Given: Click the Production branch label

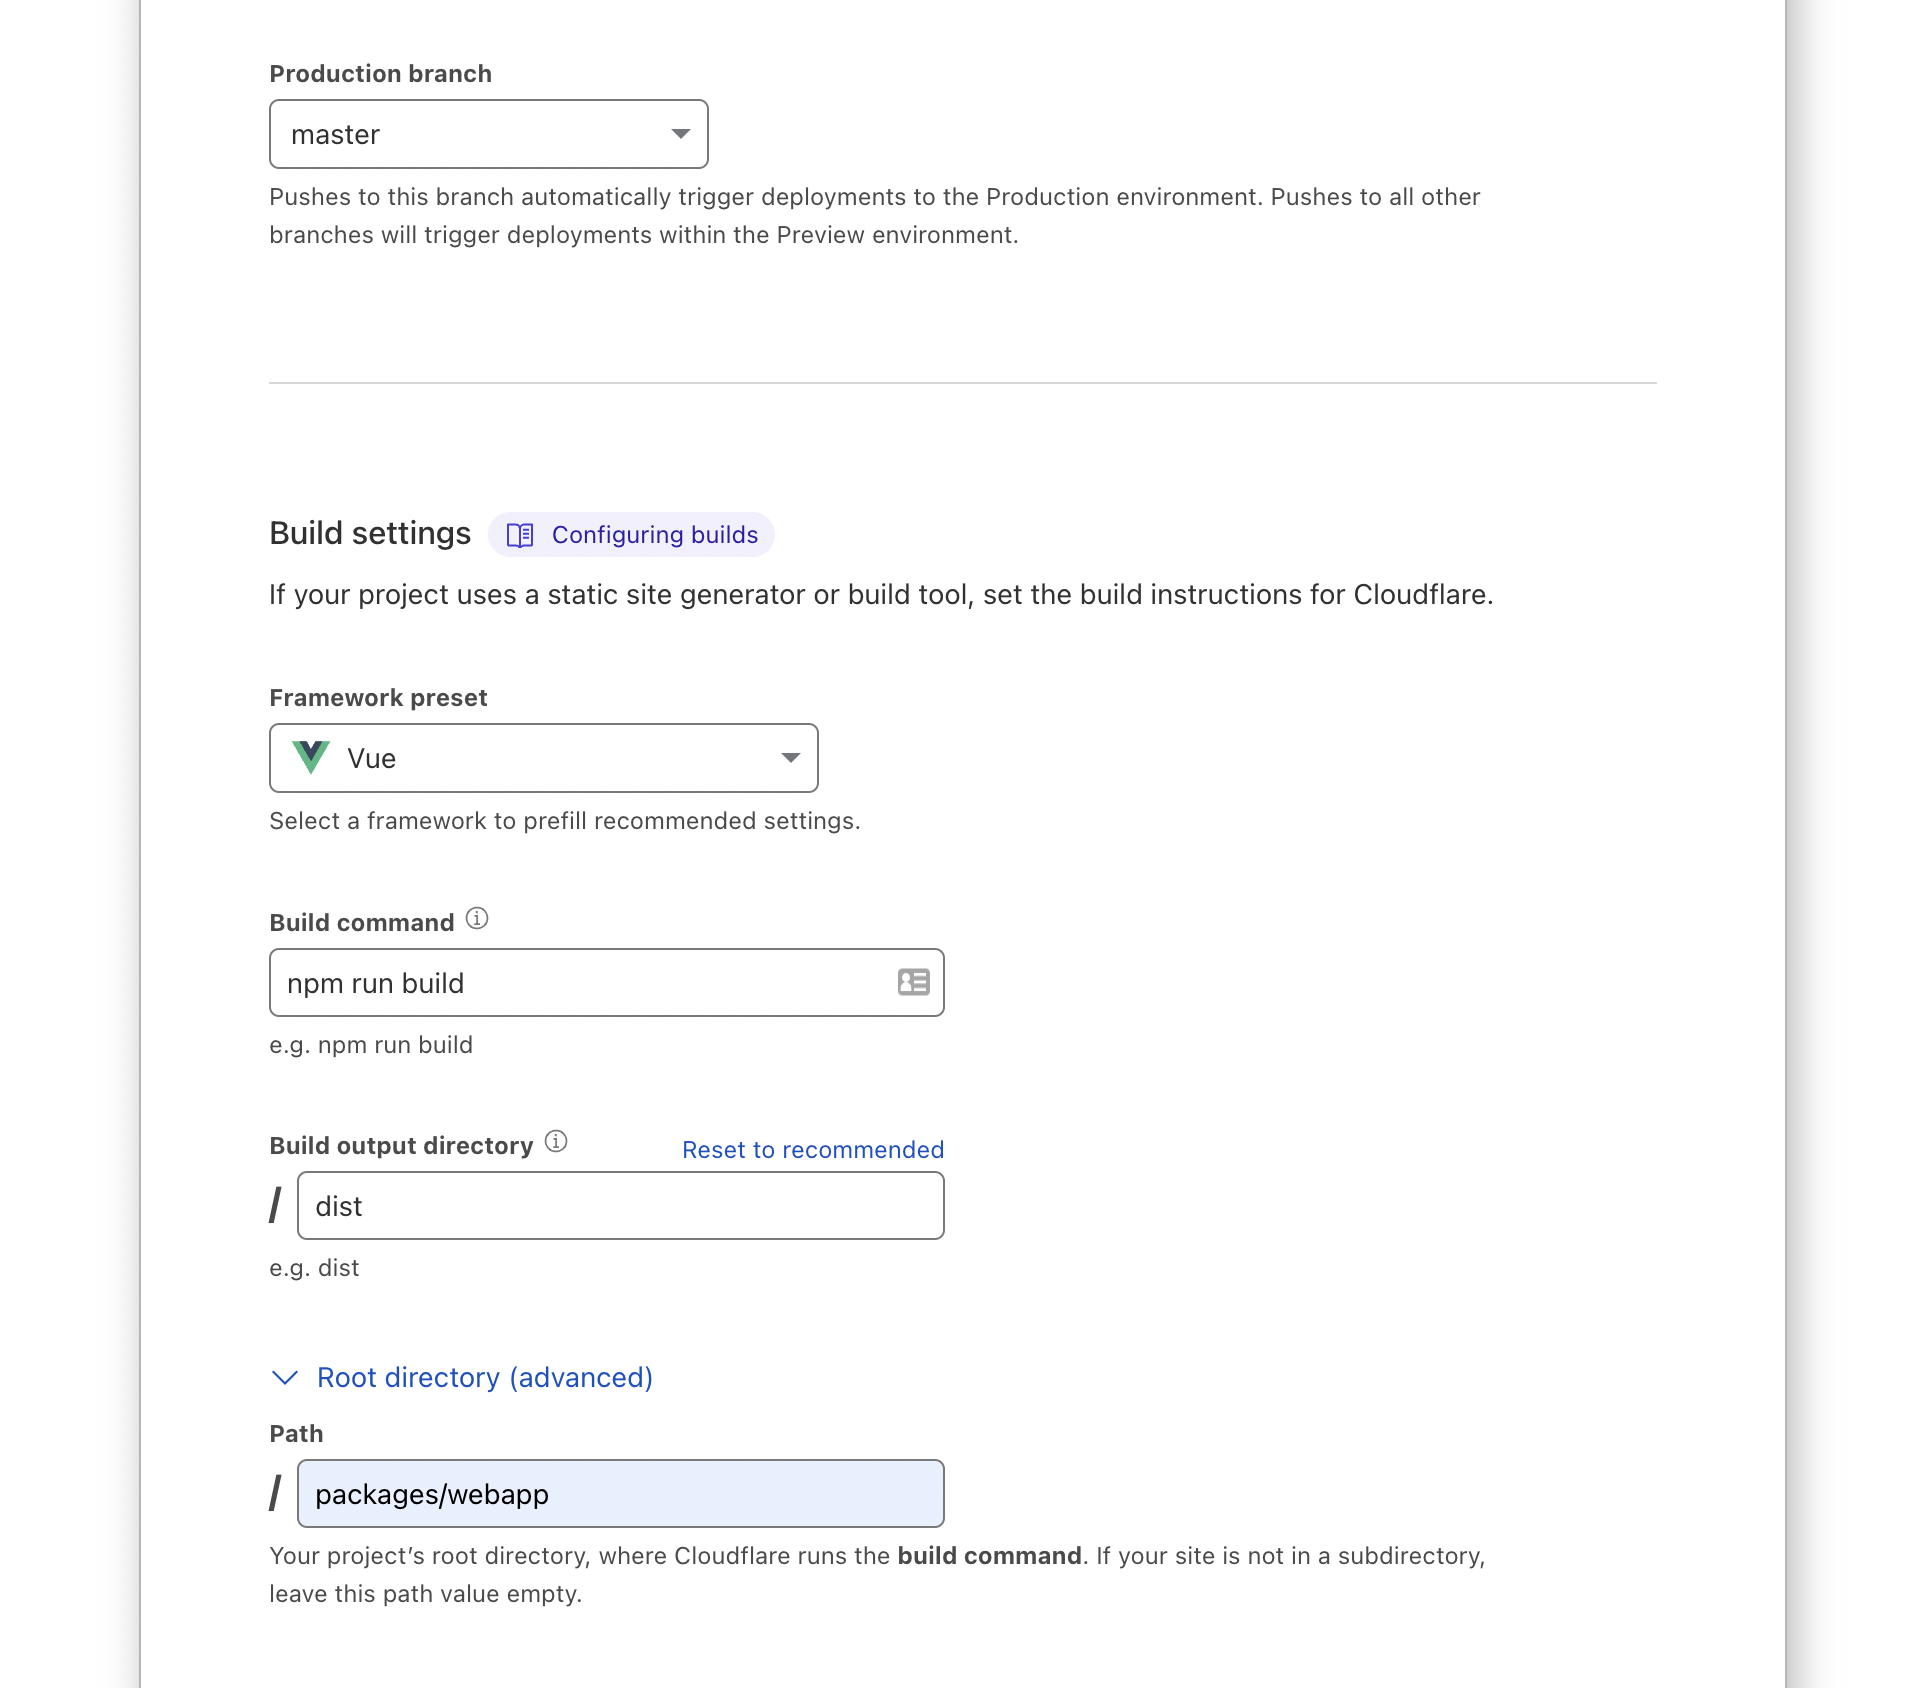Looking at the screenshot, I should (x=380, y=74).
